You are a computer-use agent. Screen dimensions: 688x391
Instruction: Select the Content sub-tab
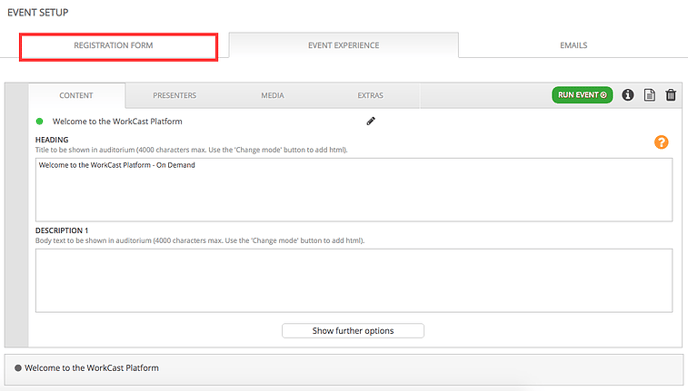click(x=76, y=95)
